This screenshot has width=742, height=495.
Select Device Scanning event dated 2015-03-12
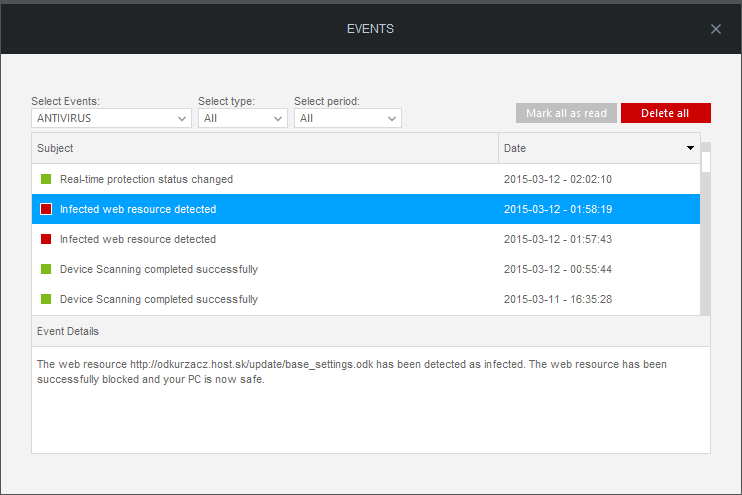(366, 269)
